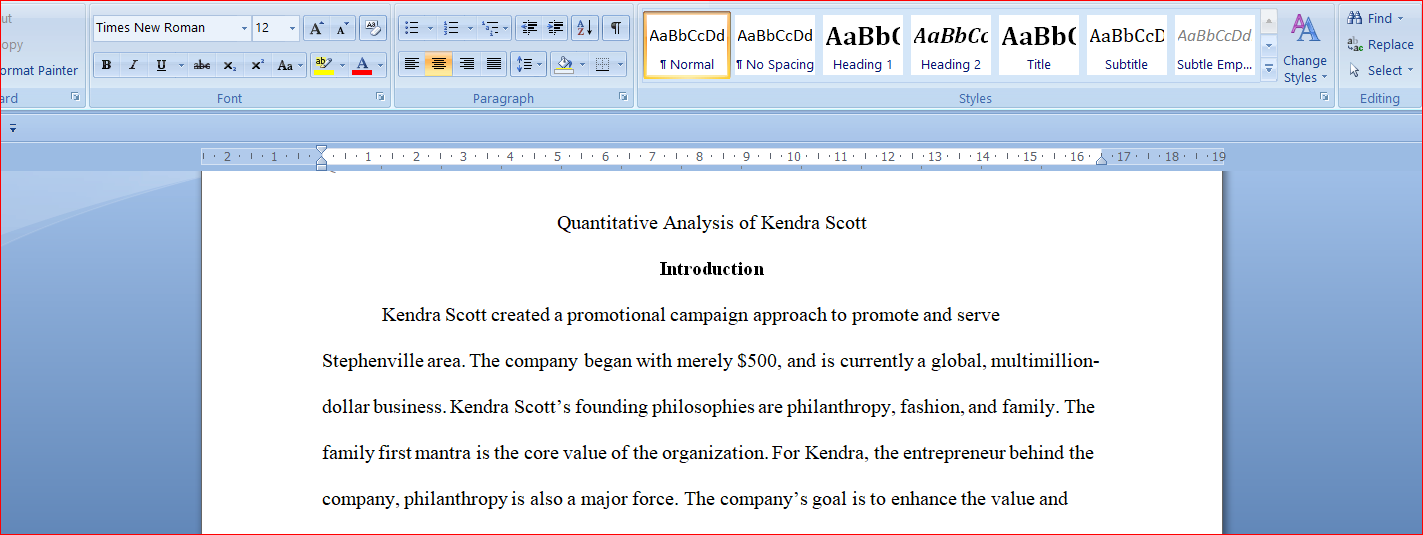Apply superscript formatting

257,65
